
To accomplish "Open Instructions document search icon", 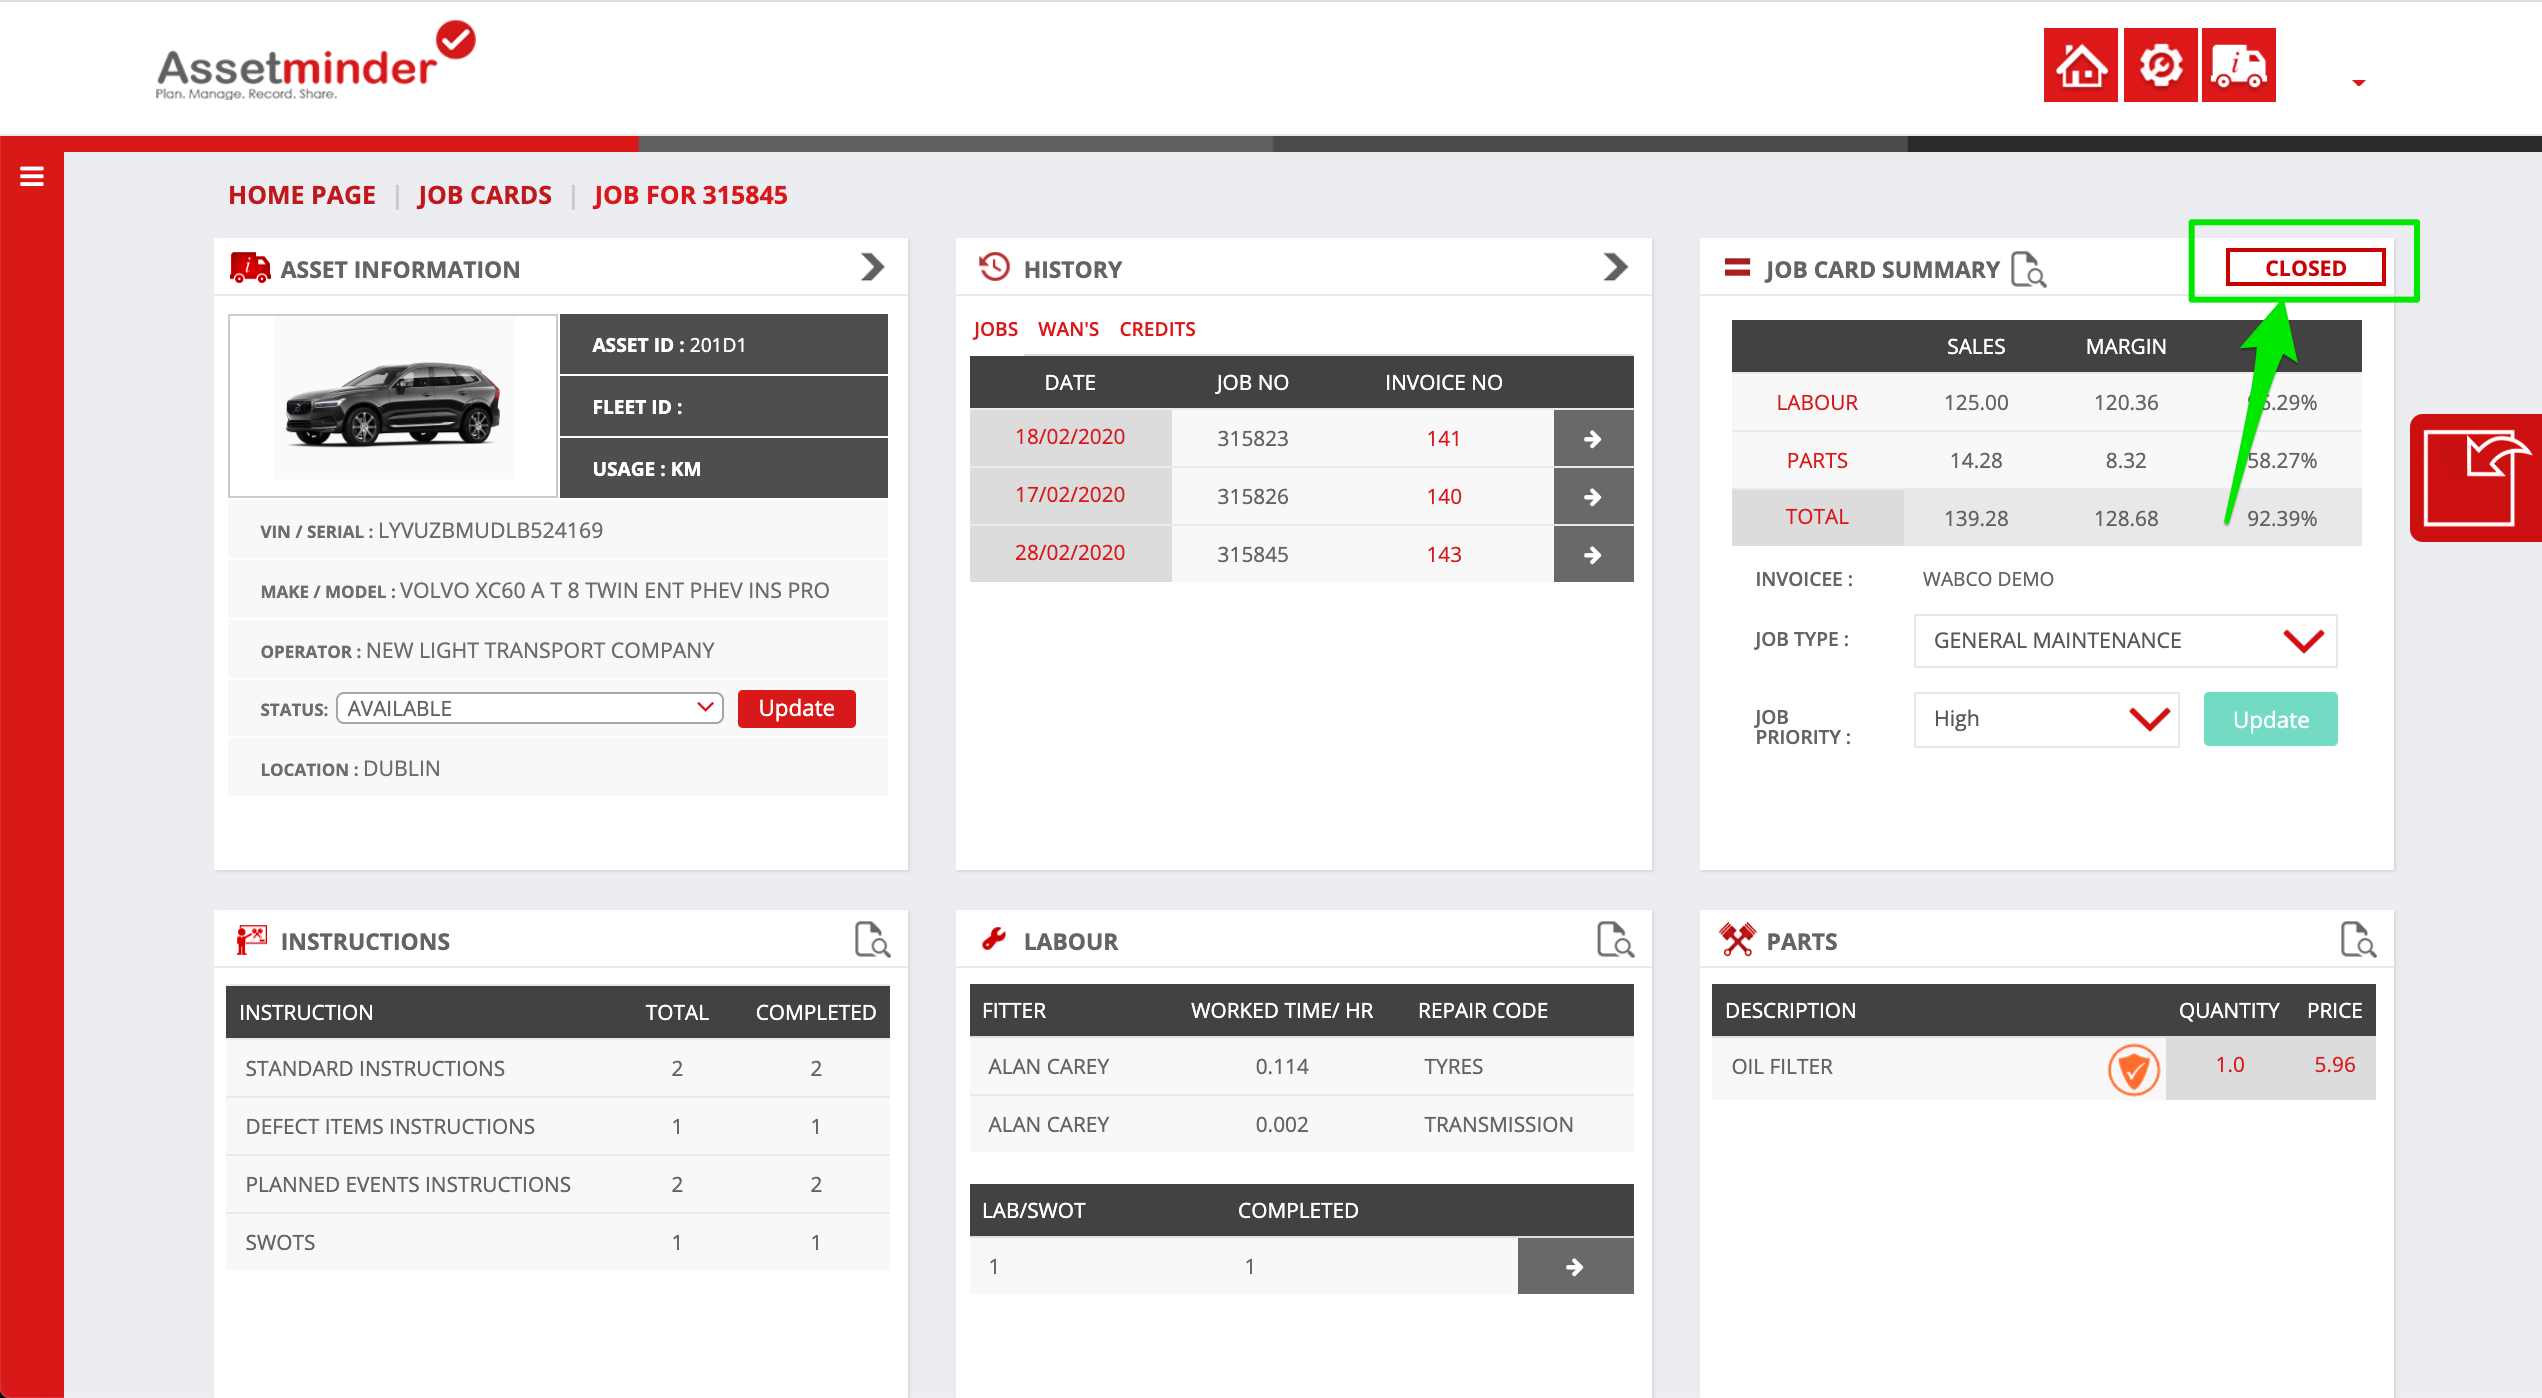I will 872,940.
